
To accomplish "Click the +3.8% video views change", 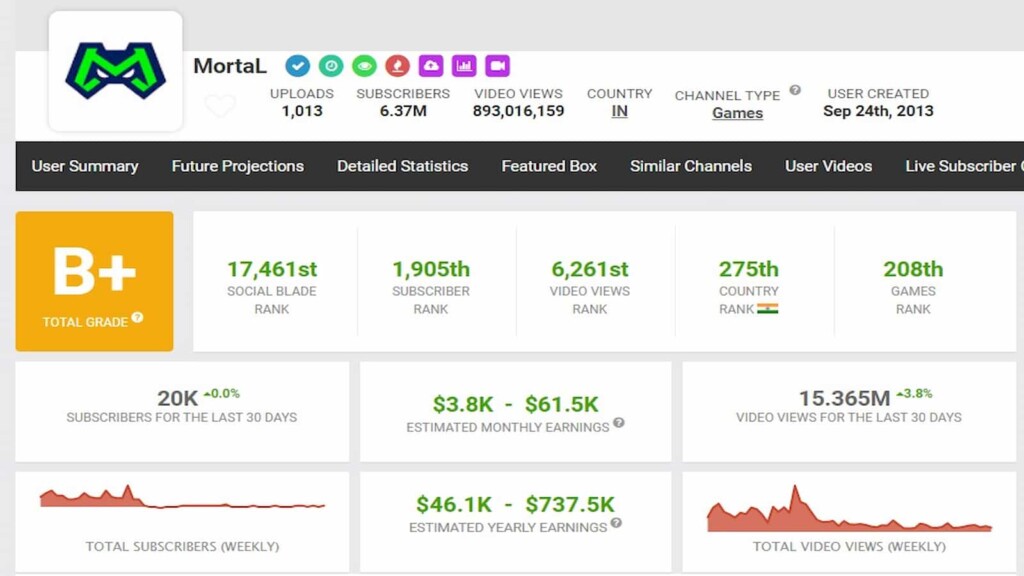I will click(x=914, y=393).
